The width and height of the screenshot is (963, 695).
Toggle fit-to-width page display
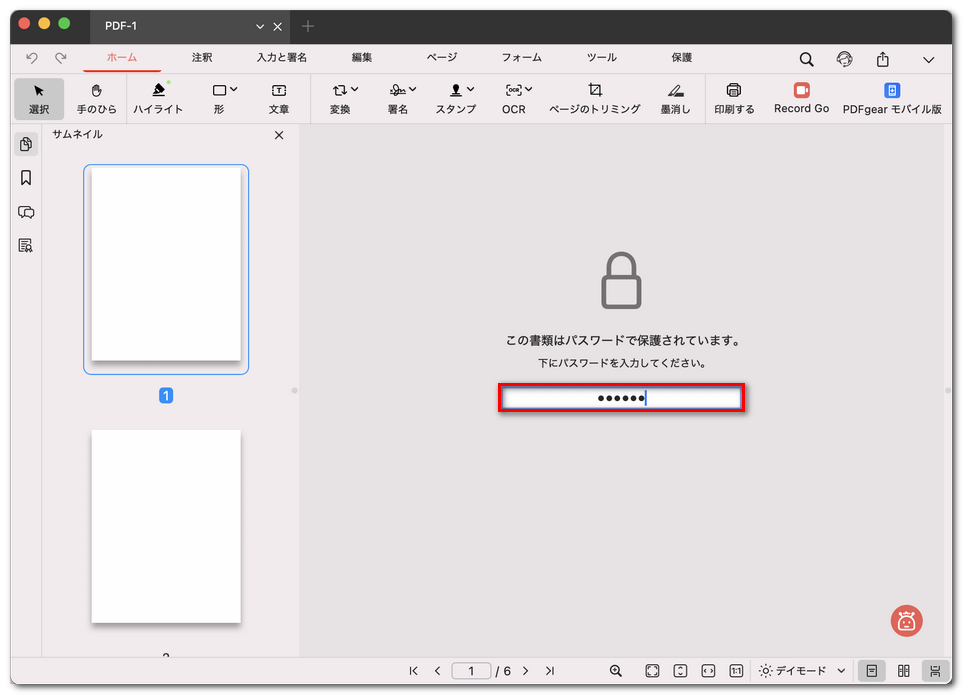coord(707,671)
